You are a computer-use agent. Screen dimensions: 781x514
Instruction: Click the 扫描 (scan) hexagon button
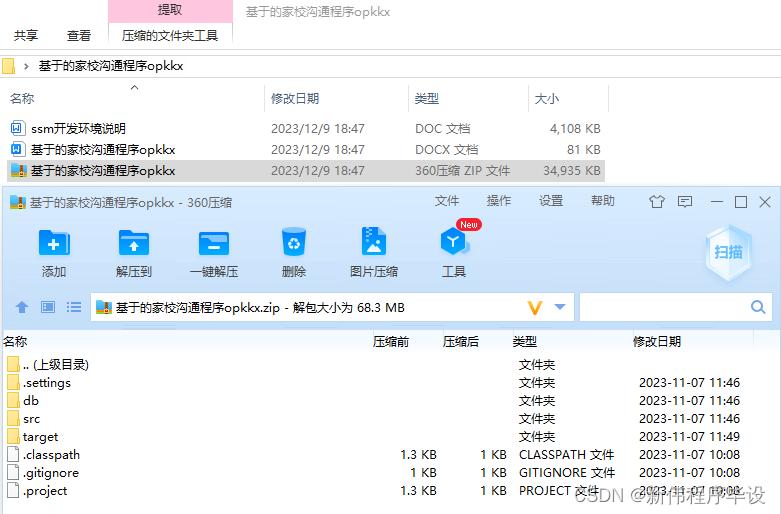(729, 253)
